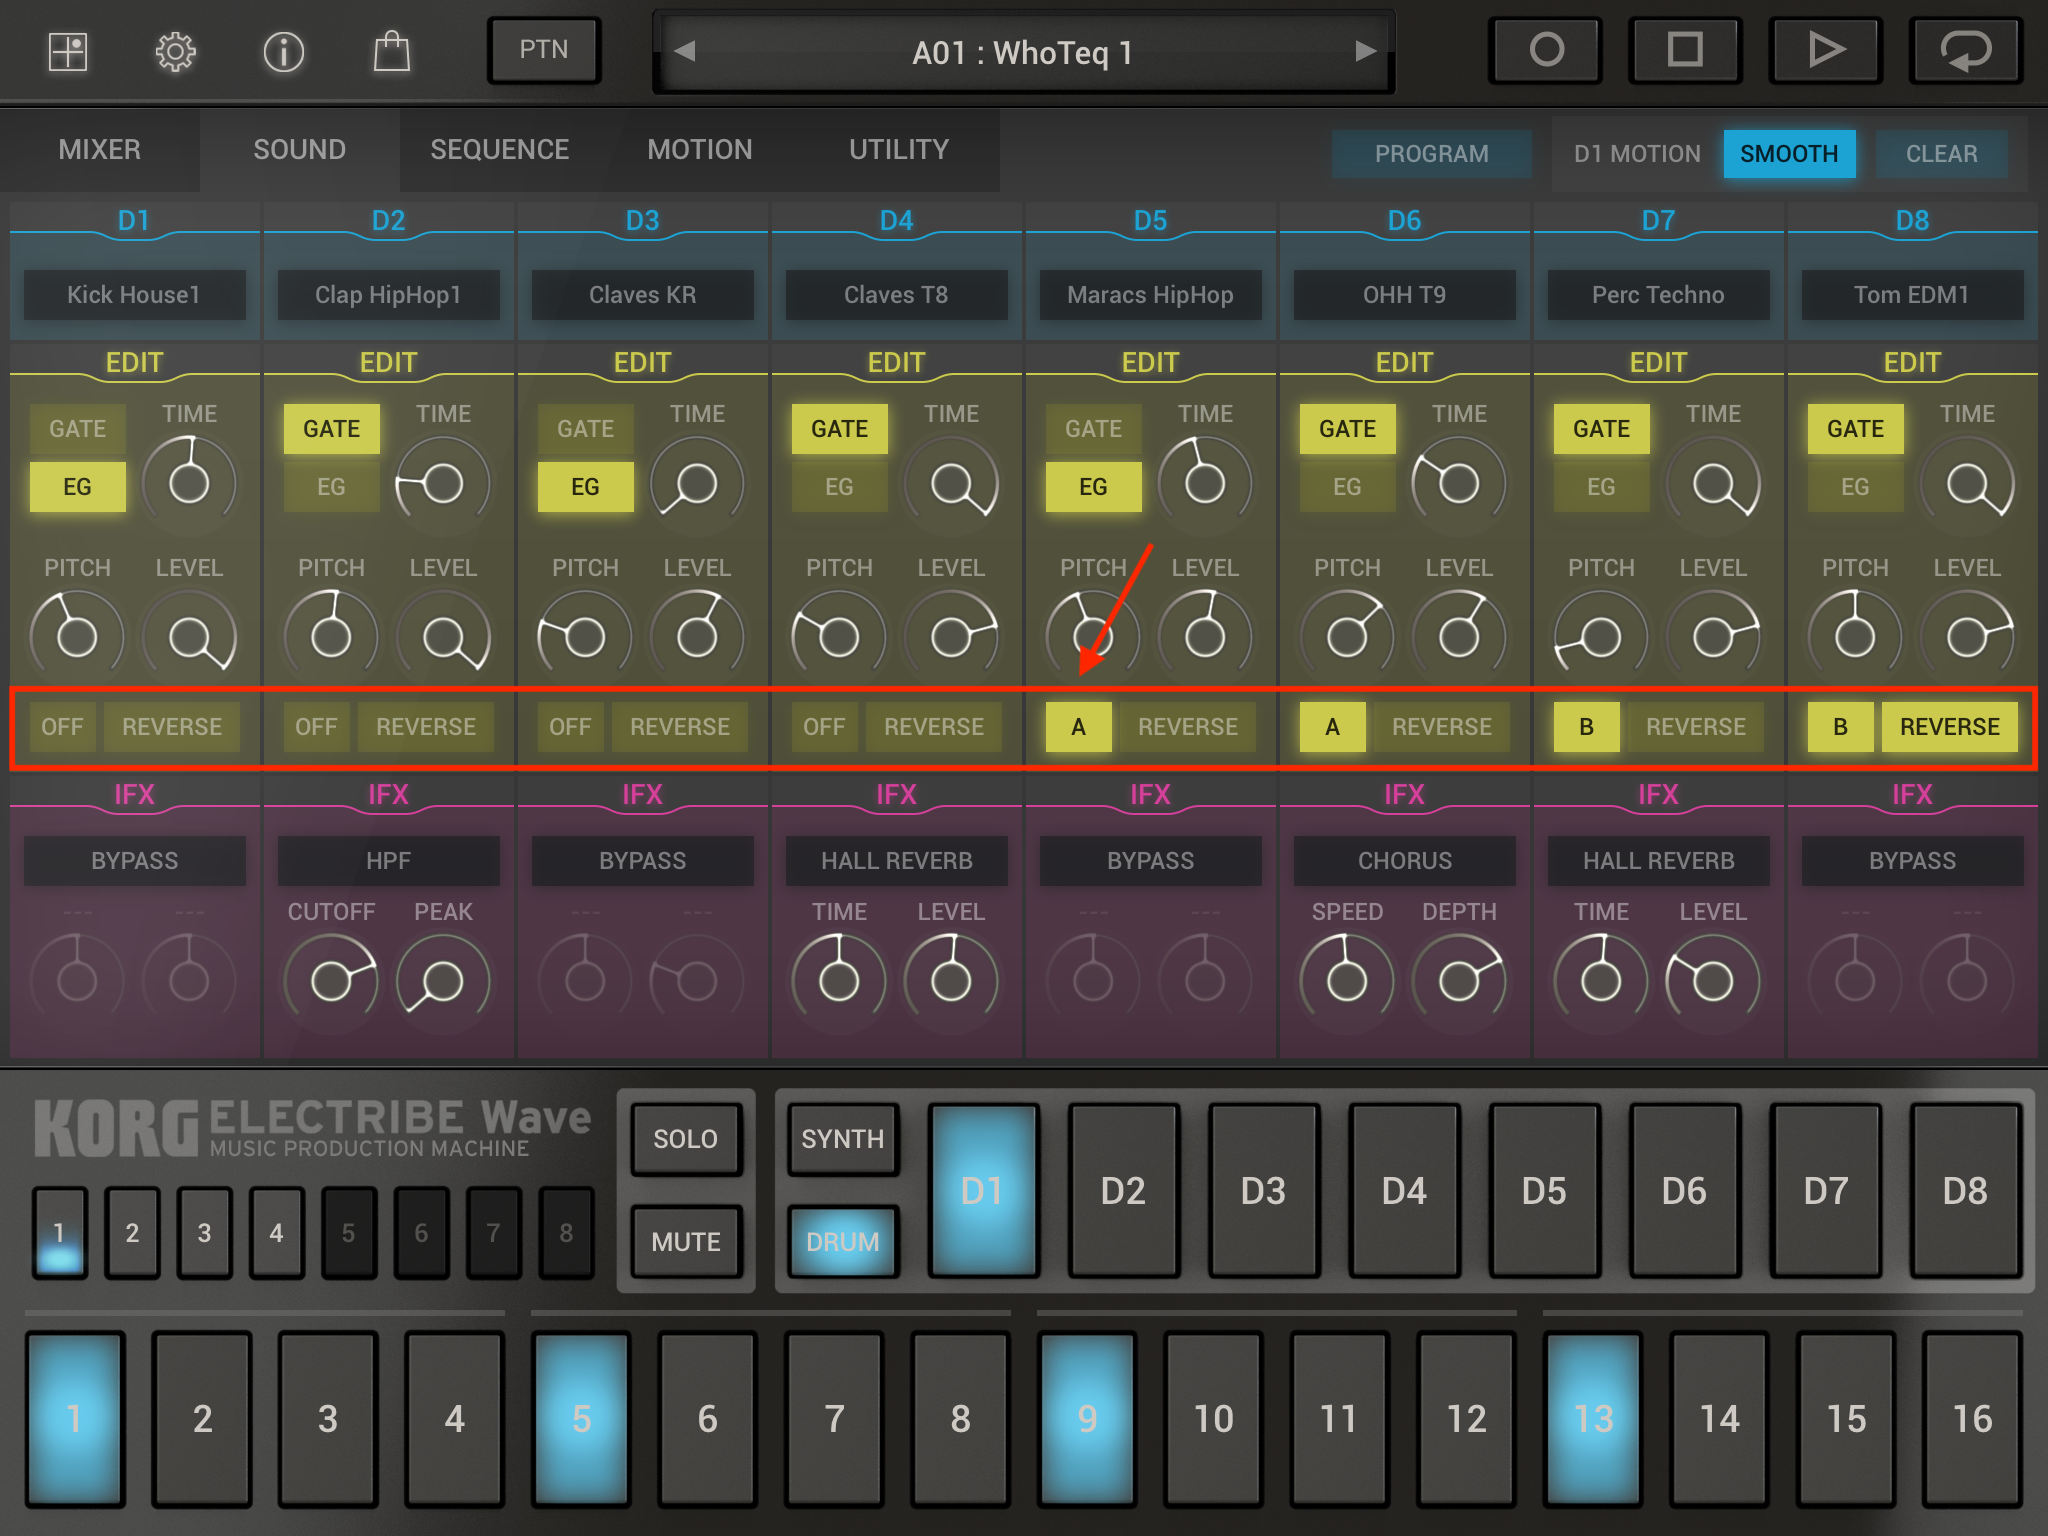Select bar button 4

tap(276, 1233)
